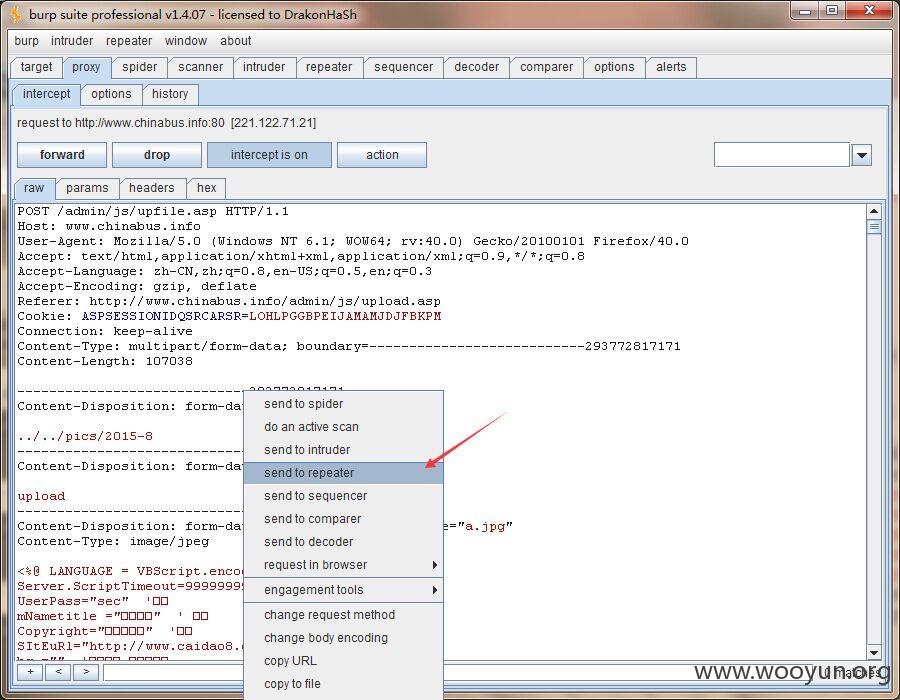Click the upload form value text

pyautogui.click(x=41, y=496)
